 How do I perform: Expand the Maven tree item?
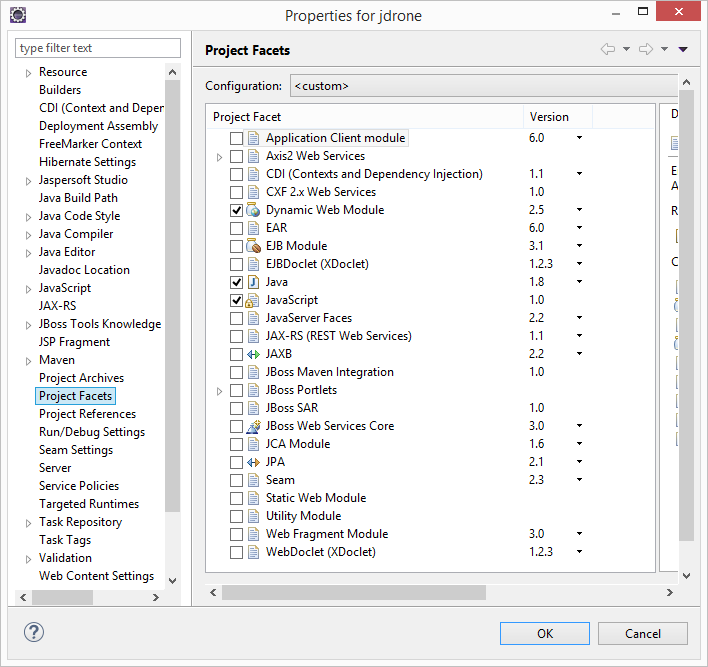[x=28, y=361]
